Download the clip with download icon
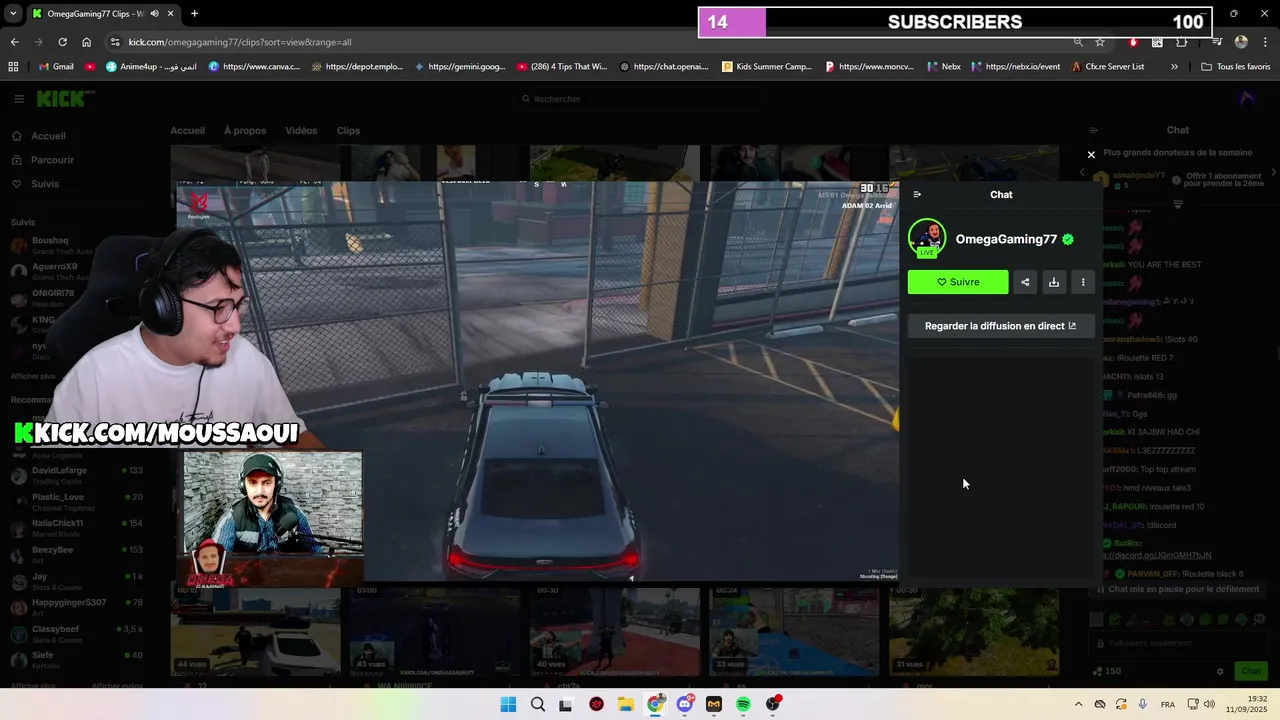The image size is (1280, 720). (x=1054, y=282)
